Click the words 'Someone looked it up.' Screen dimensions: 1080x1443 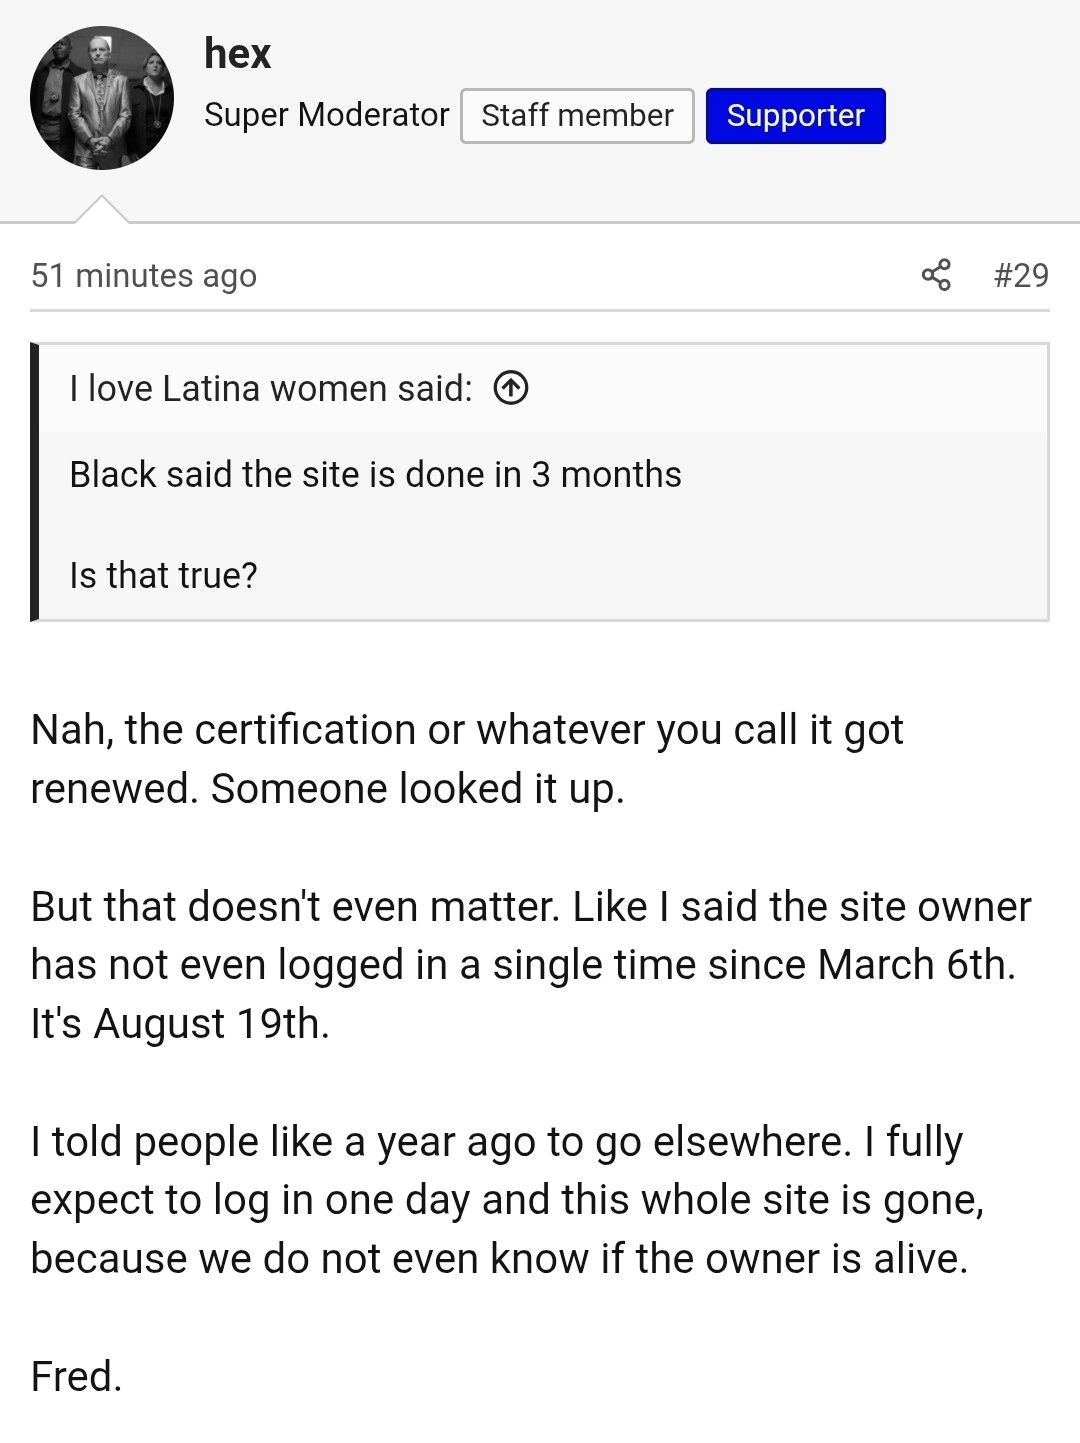coord(418,789)
